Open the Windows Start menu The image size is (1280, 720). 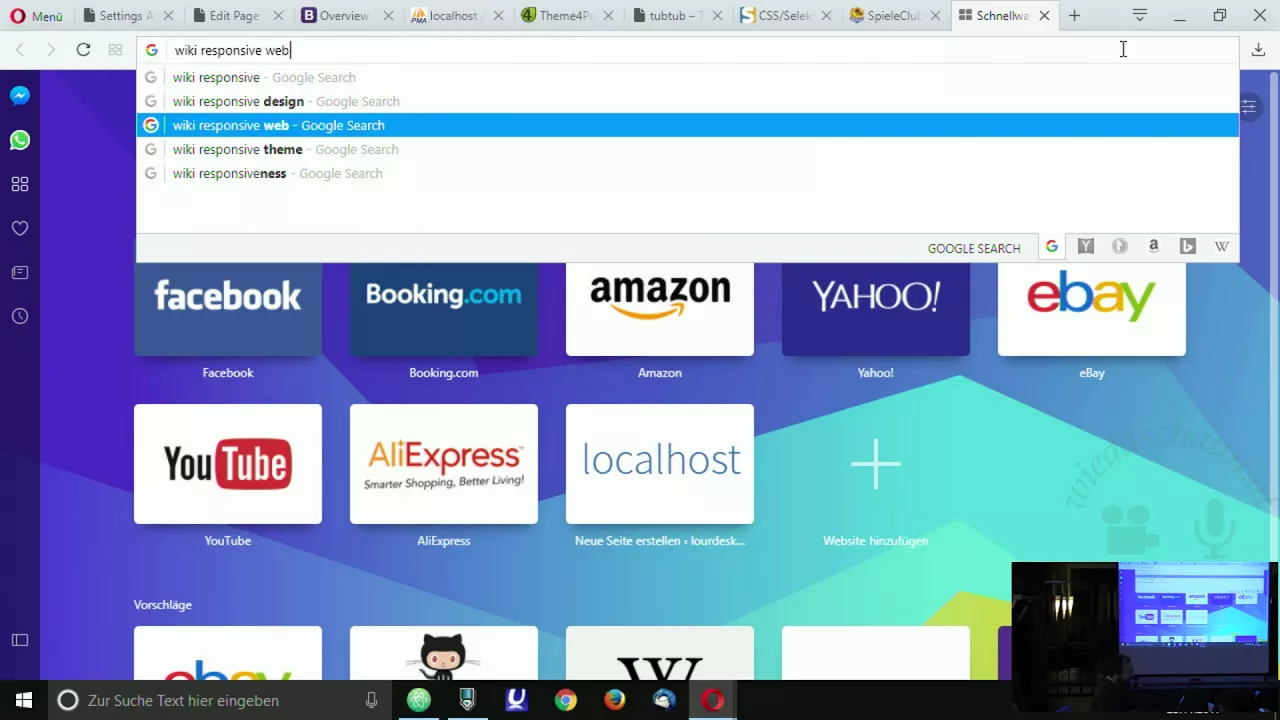(24, 700)
